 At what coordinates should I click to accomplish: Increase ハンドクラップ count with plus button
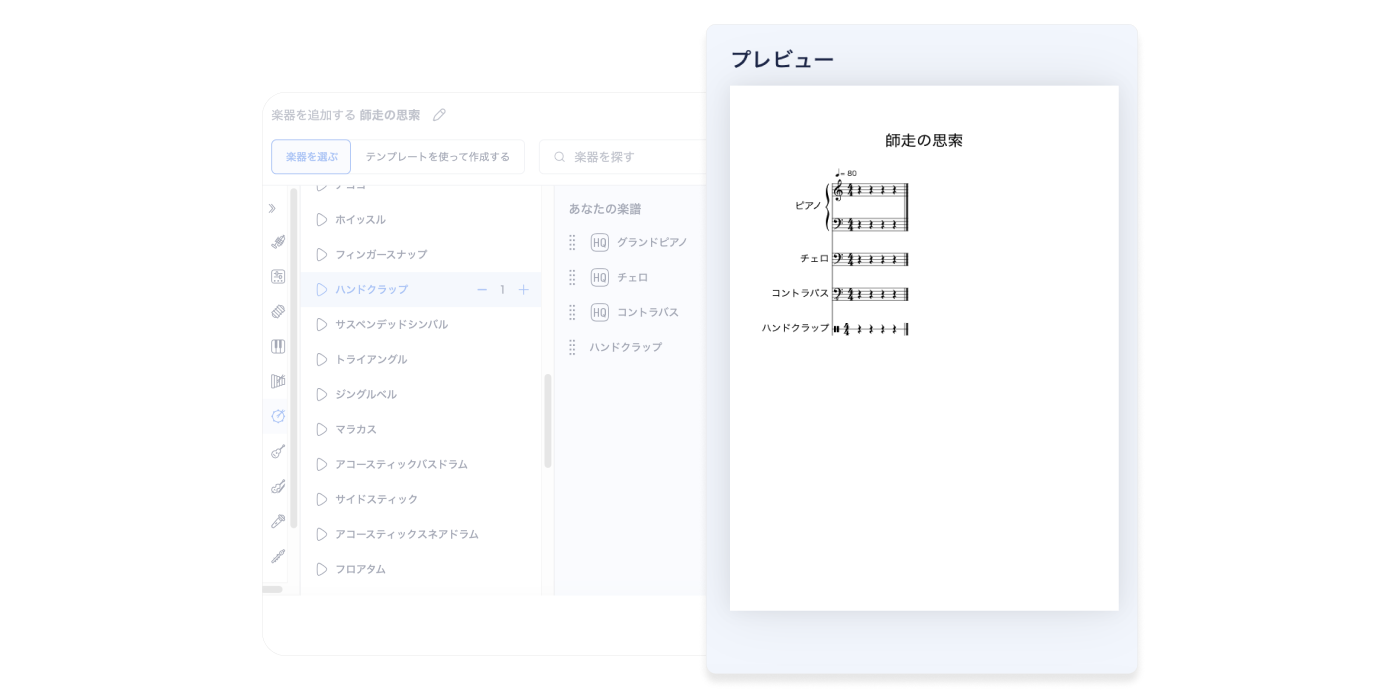[x=524, y=289]
